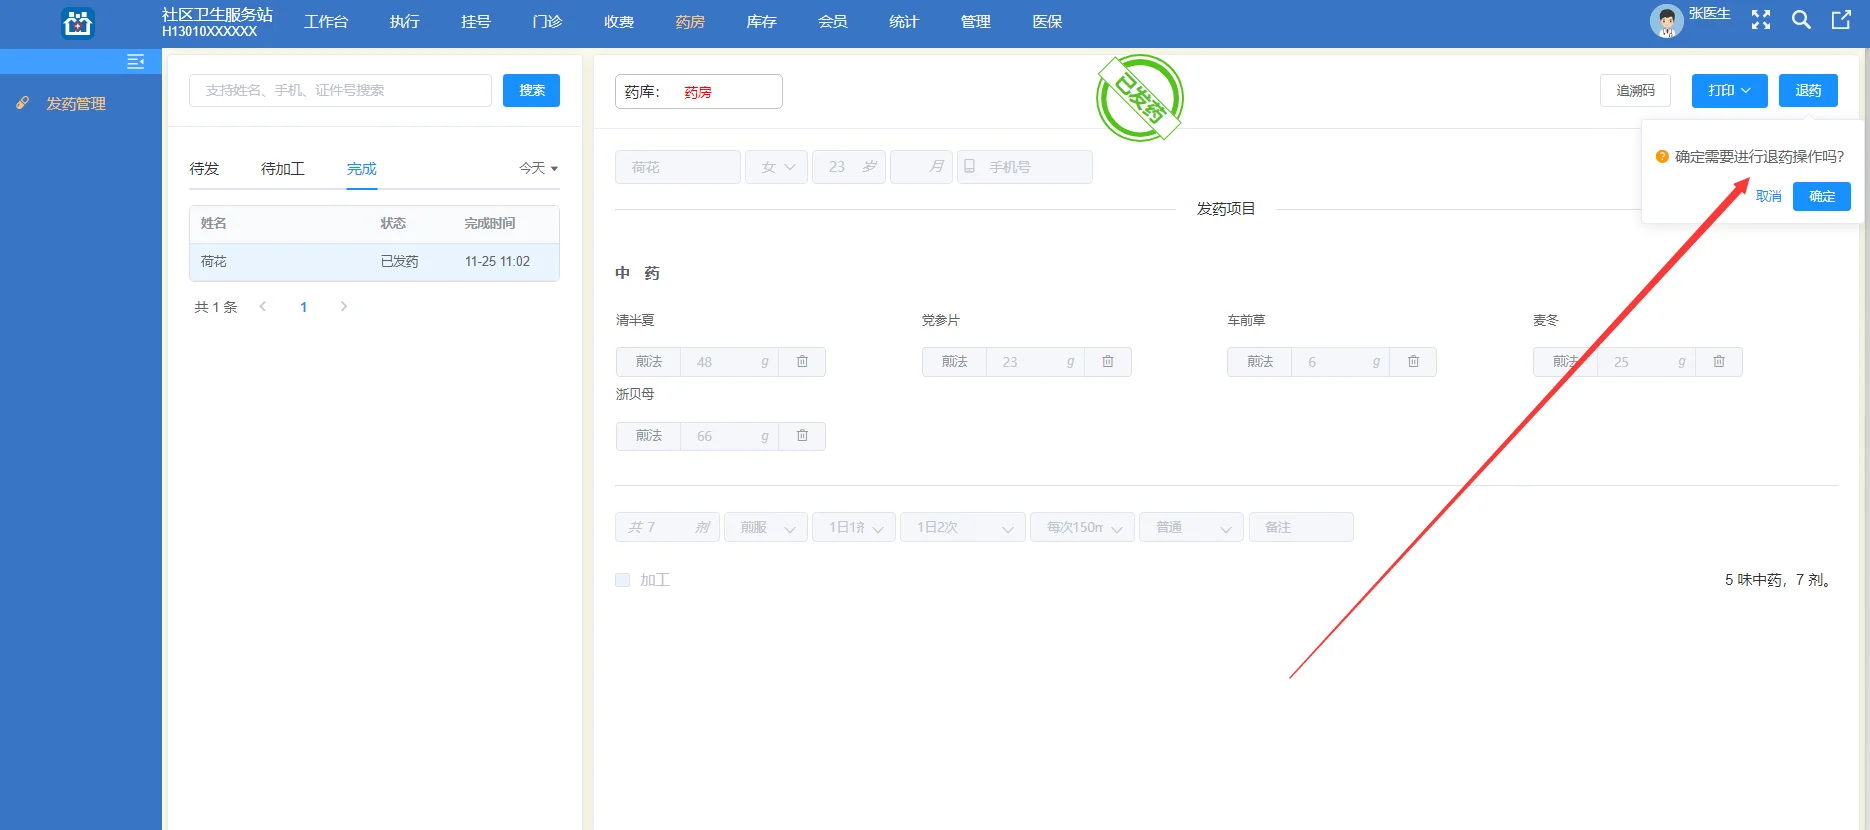The image size is (1870, 830).
Task: Open the 门诊 menu
Action: 547,22
